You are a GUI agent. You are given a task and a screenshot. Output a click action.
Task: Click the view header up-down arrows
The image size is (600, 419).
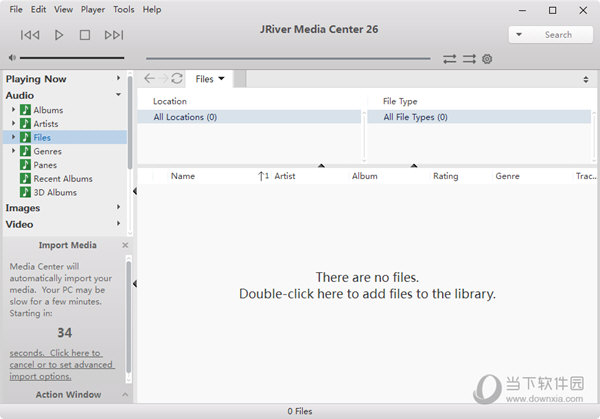tap(585, 79)
